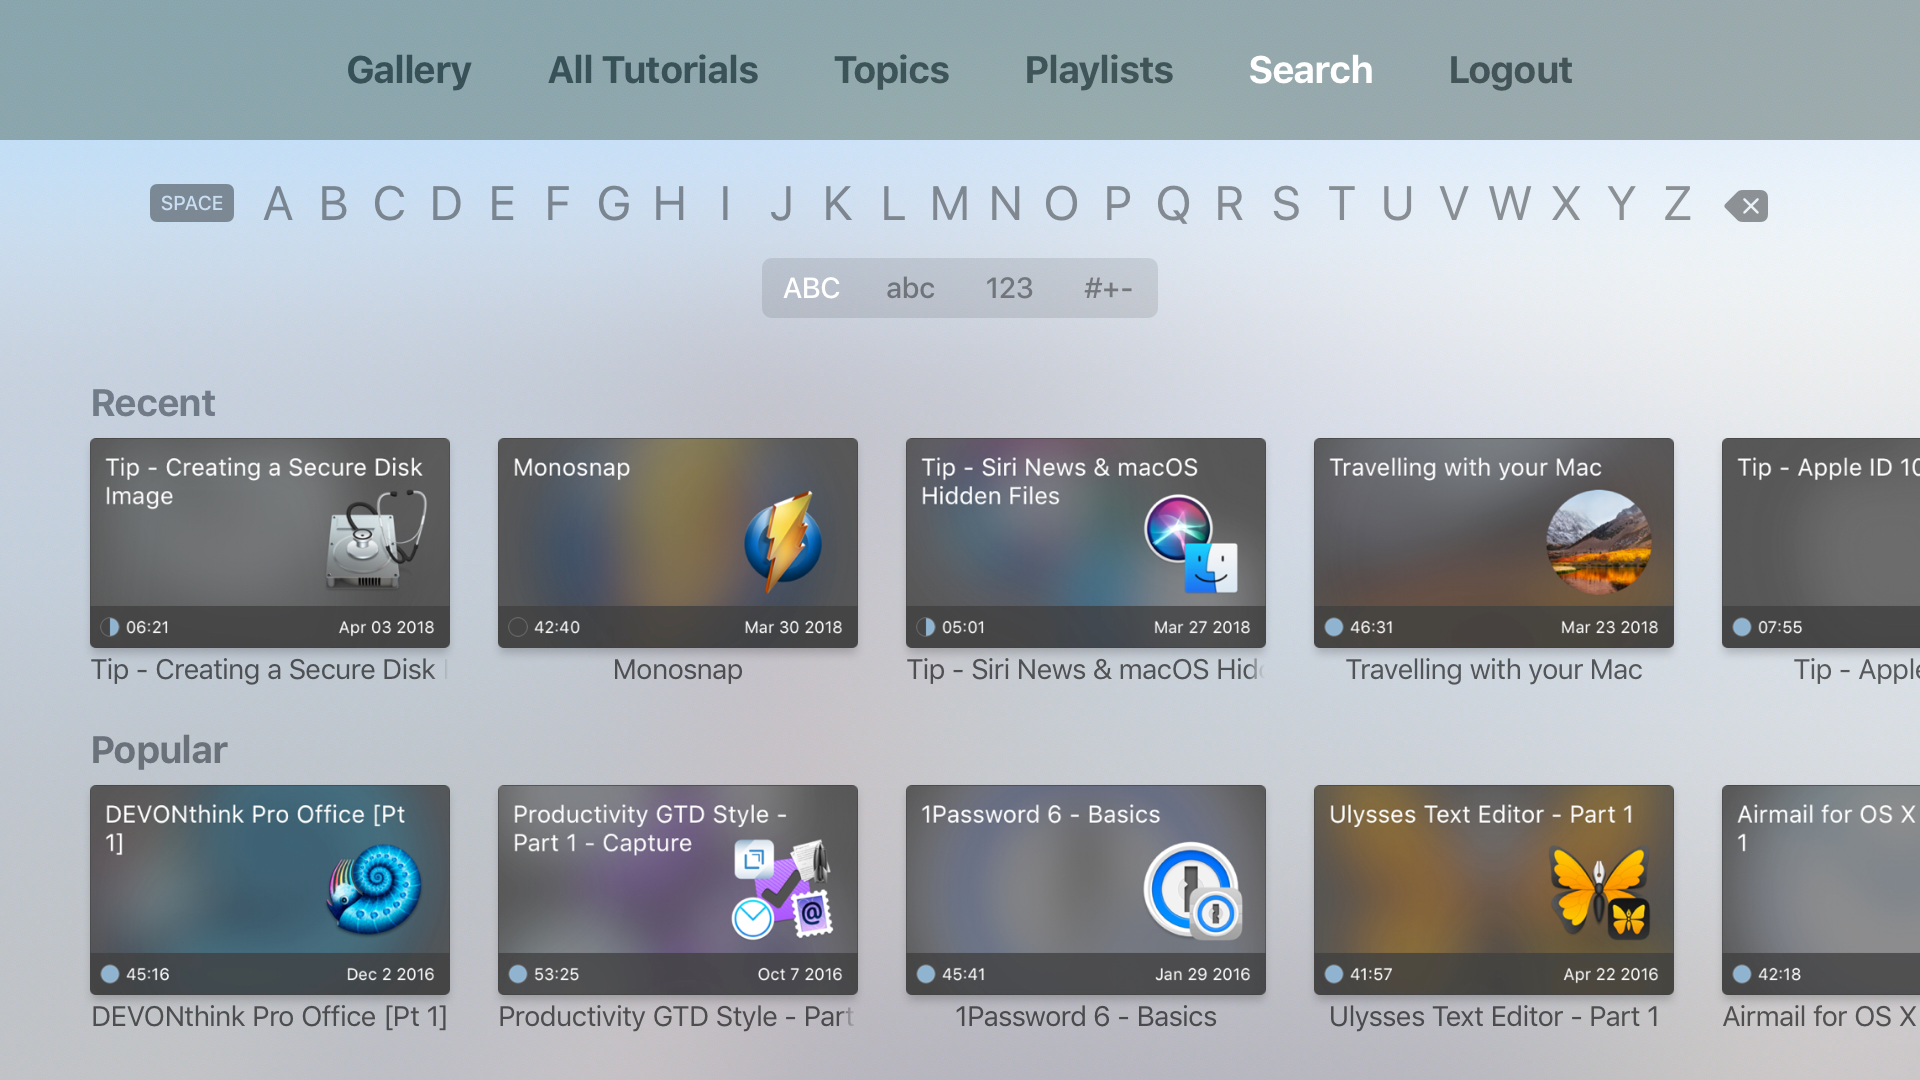The width and height of the screenshot is (1920, 1080).
Task: Select letter M on the keyboard
Action: pos(950,204)
